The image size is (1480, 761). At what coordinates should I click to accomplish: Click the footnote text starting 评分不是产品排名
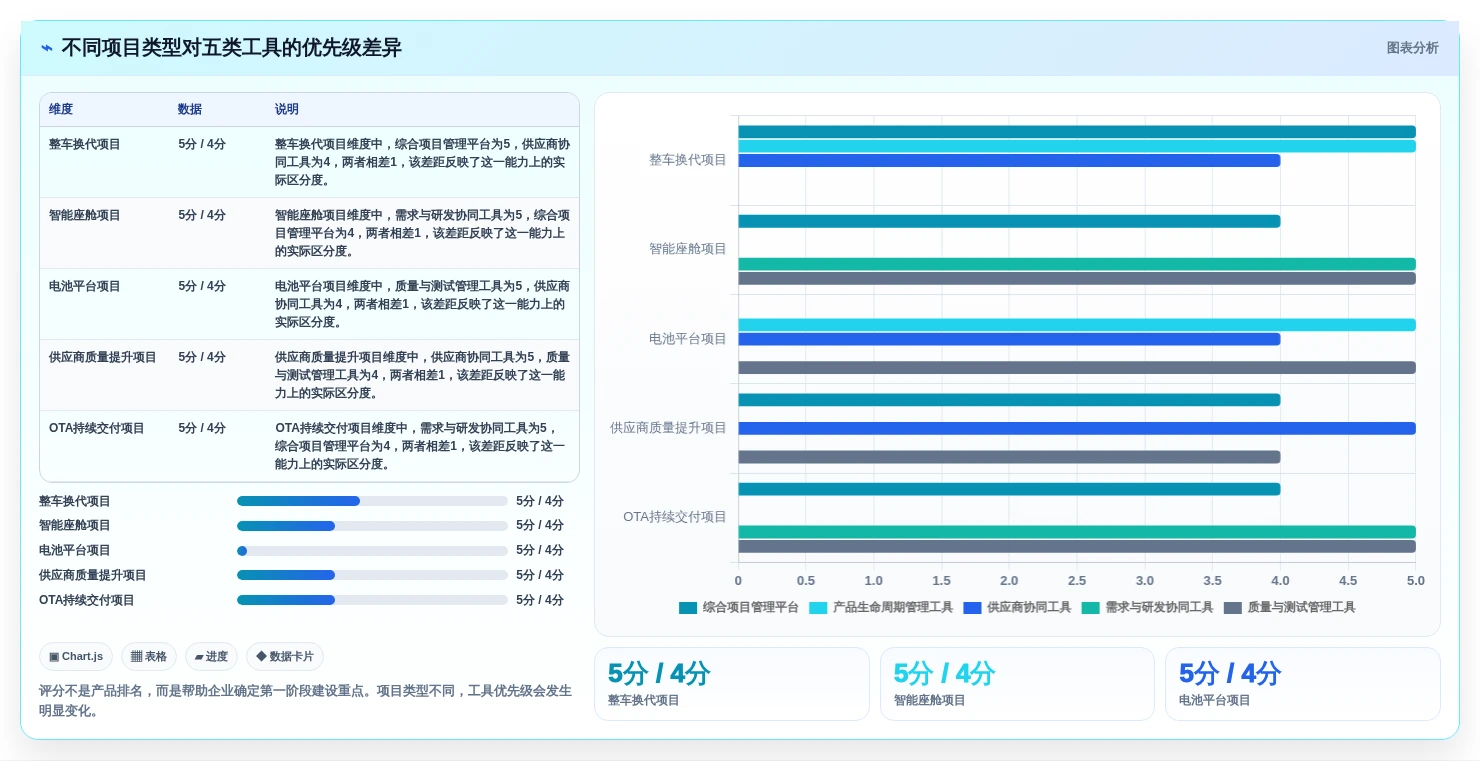click(x=305, y=700)
